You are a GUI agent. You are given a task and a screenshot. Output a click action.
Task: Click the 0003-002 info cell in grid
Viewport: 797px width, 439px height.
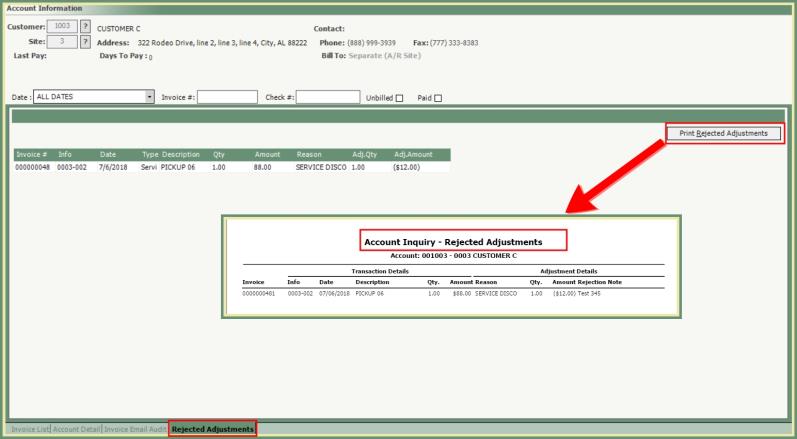71,167
